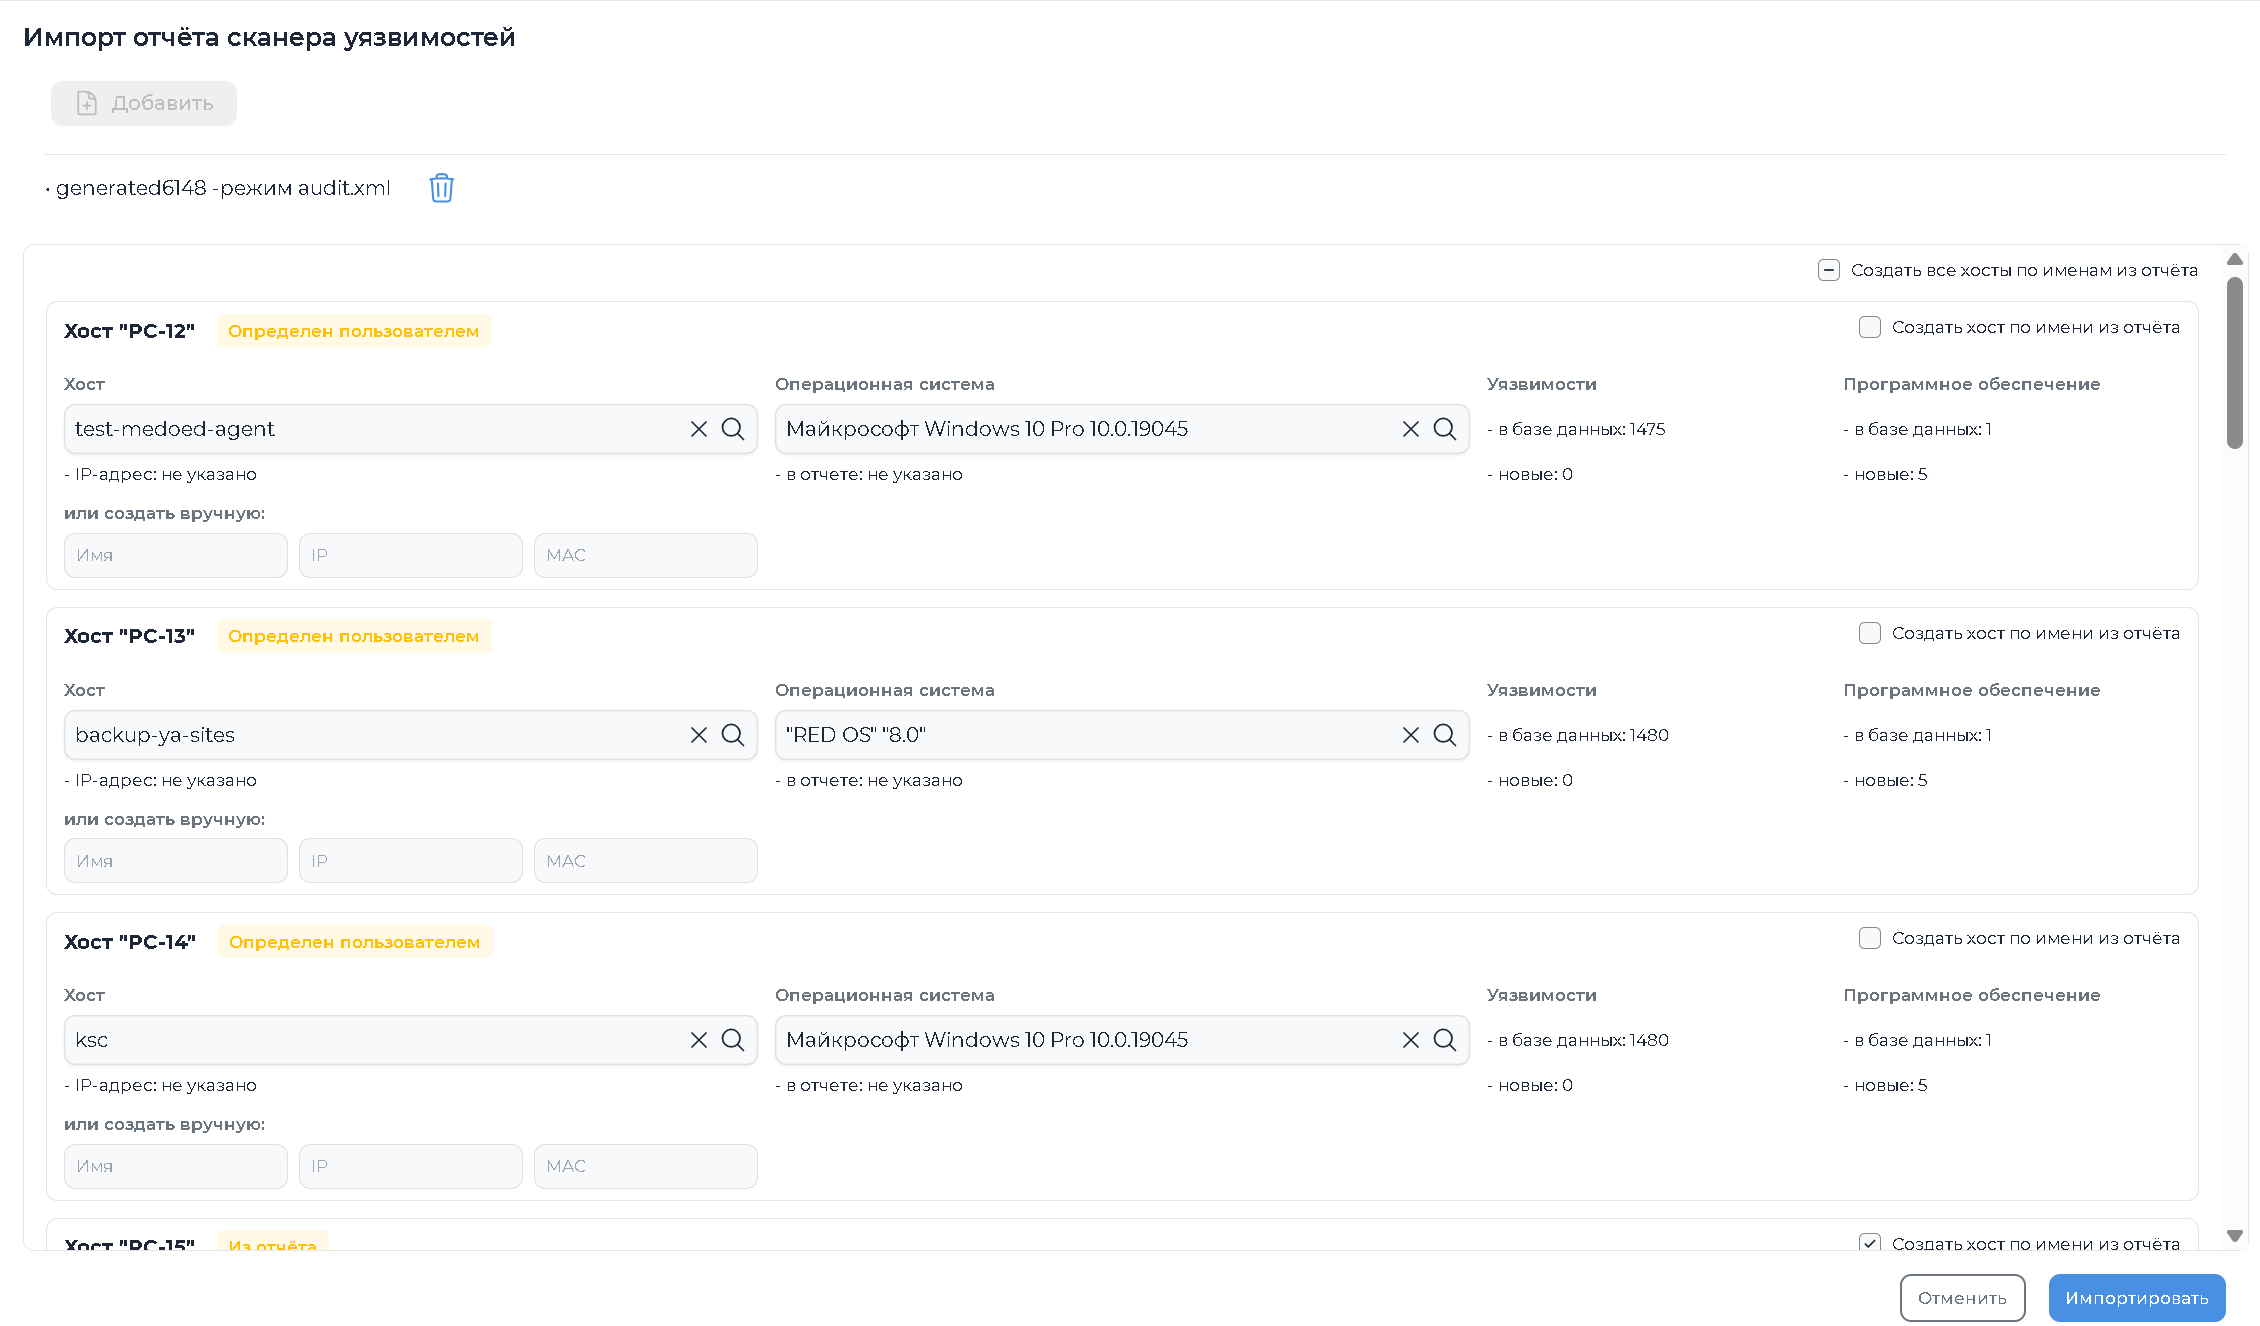2260x1326 pixels.
Task: Open the backup-ya-sites host combo box
Action: pos(375,735)
